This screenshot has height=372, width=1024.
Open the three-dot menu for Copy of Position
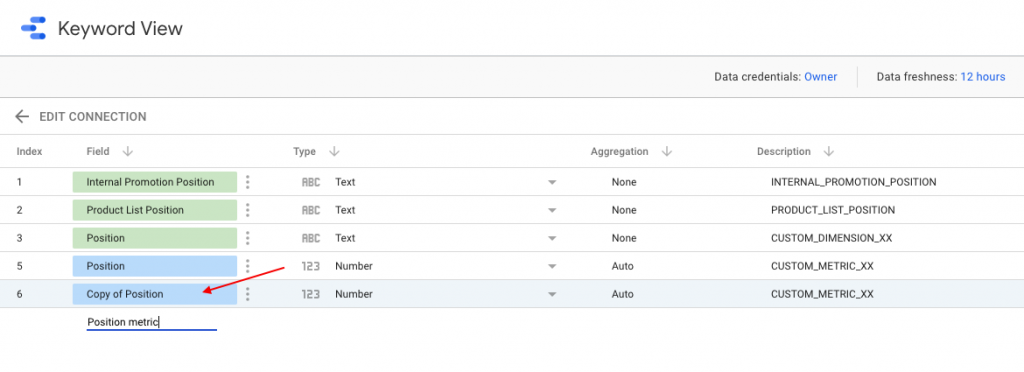tap(248, 294)
